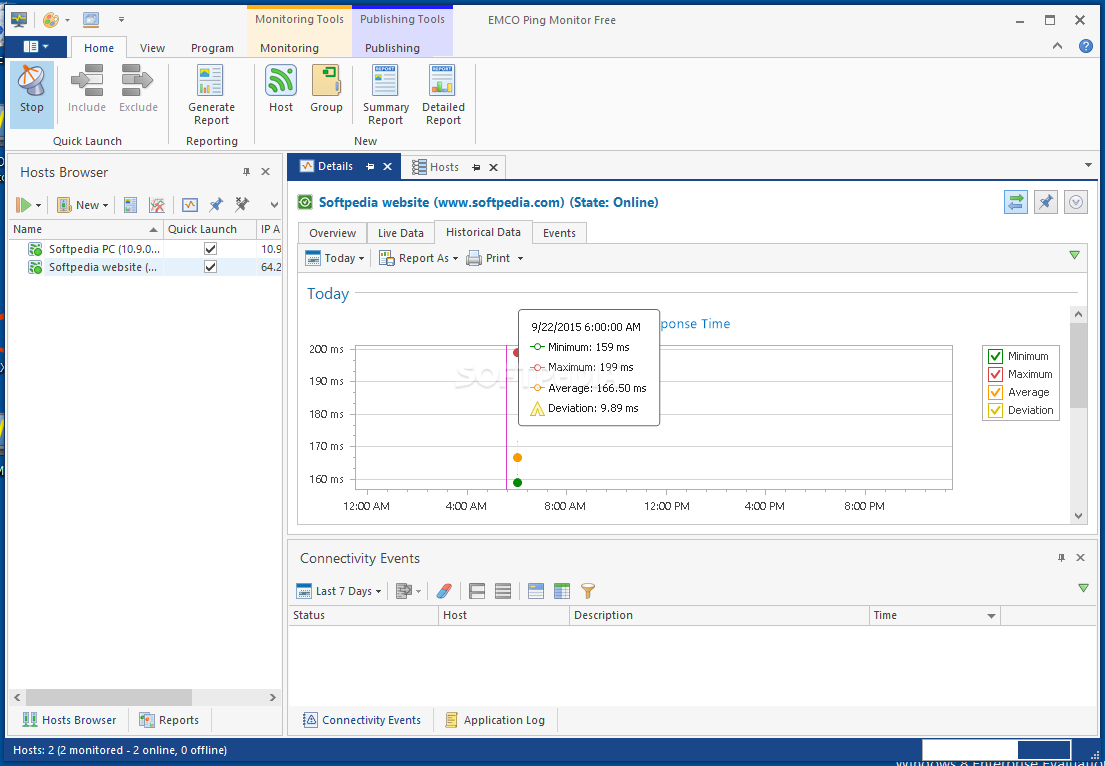Viewport: 1105px width, 766px height.
Task: Switch to the Hosts document tab
Action: pos(444,167)
